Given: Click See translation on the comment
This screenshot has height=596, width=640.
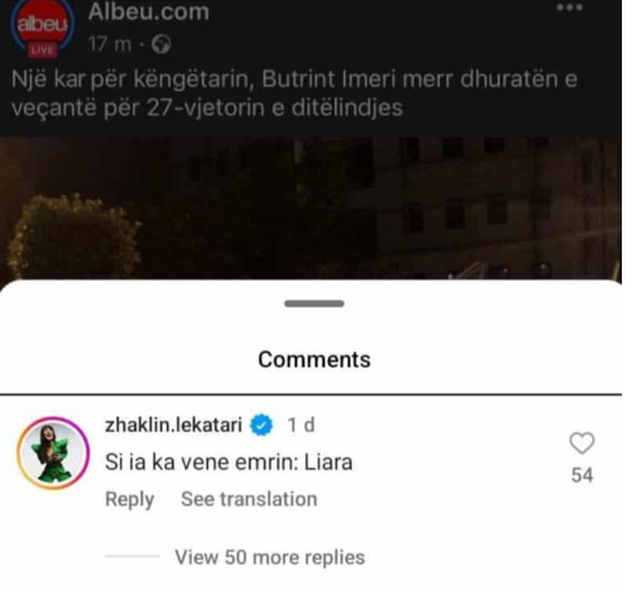Looking at the screenshot, I should (x=249, y=499).
